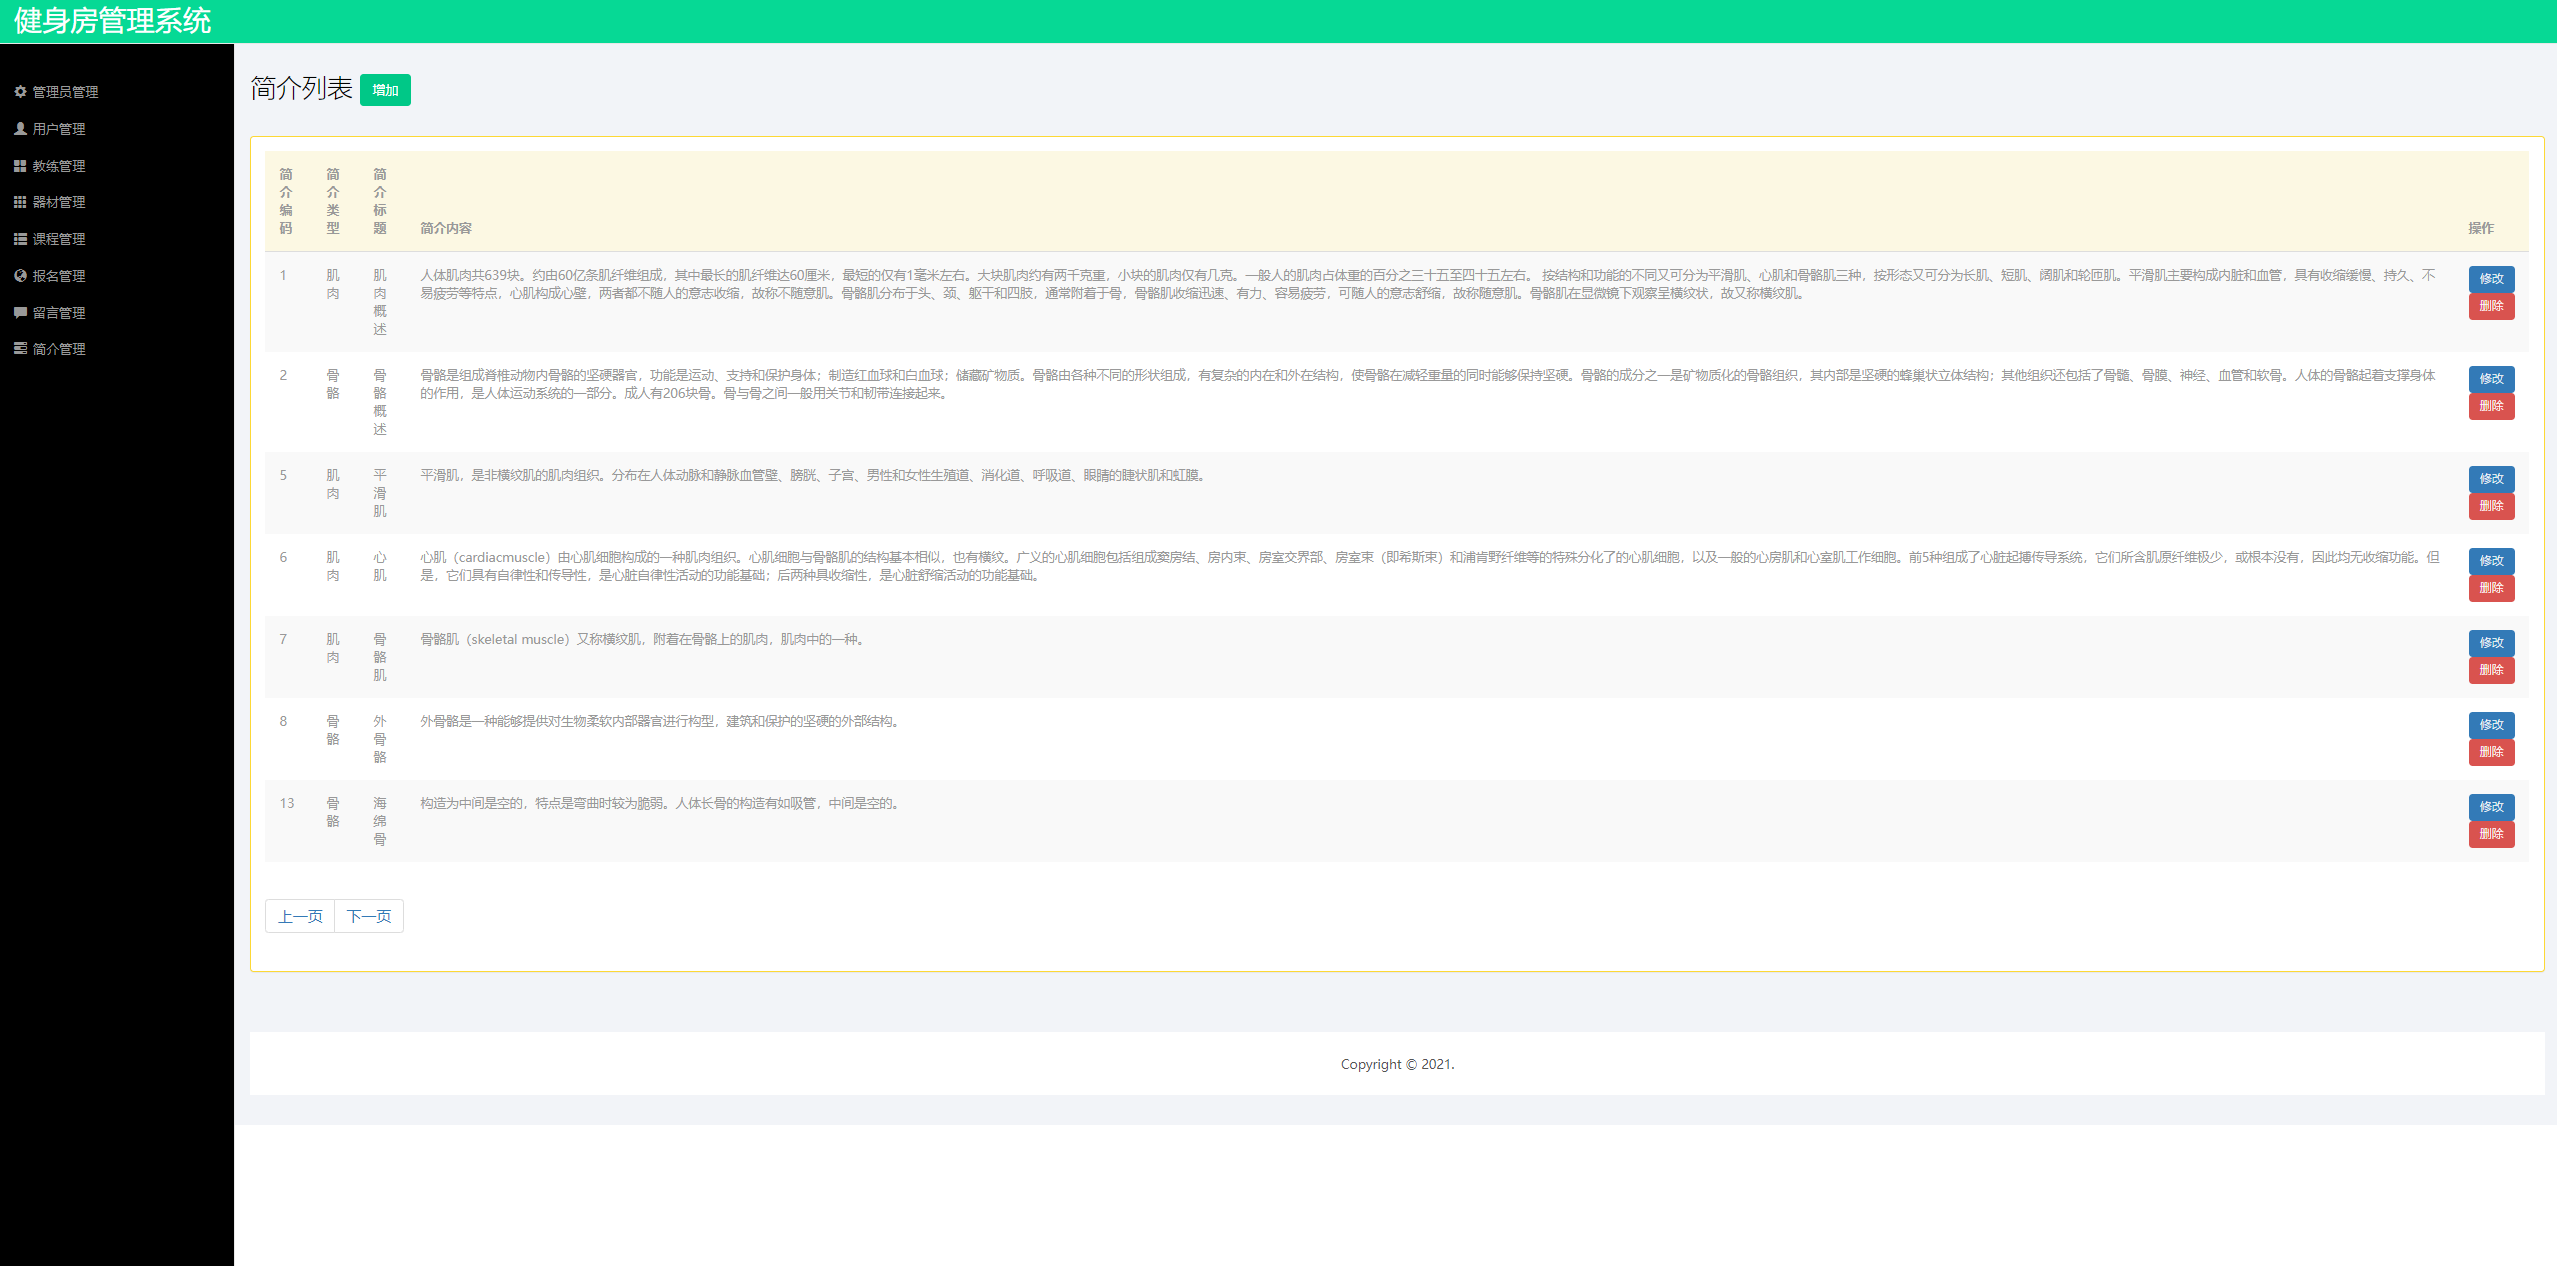The image size is (2557, 1266).
Task: Open the 用户管理 sidebar menu
Action: [58, 129]
